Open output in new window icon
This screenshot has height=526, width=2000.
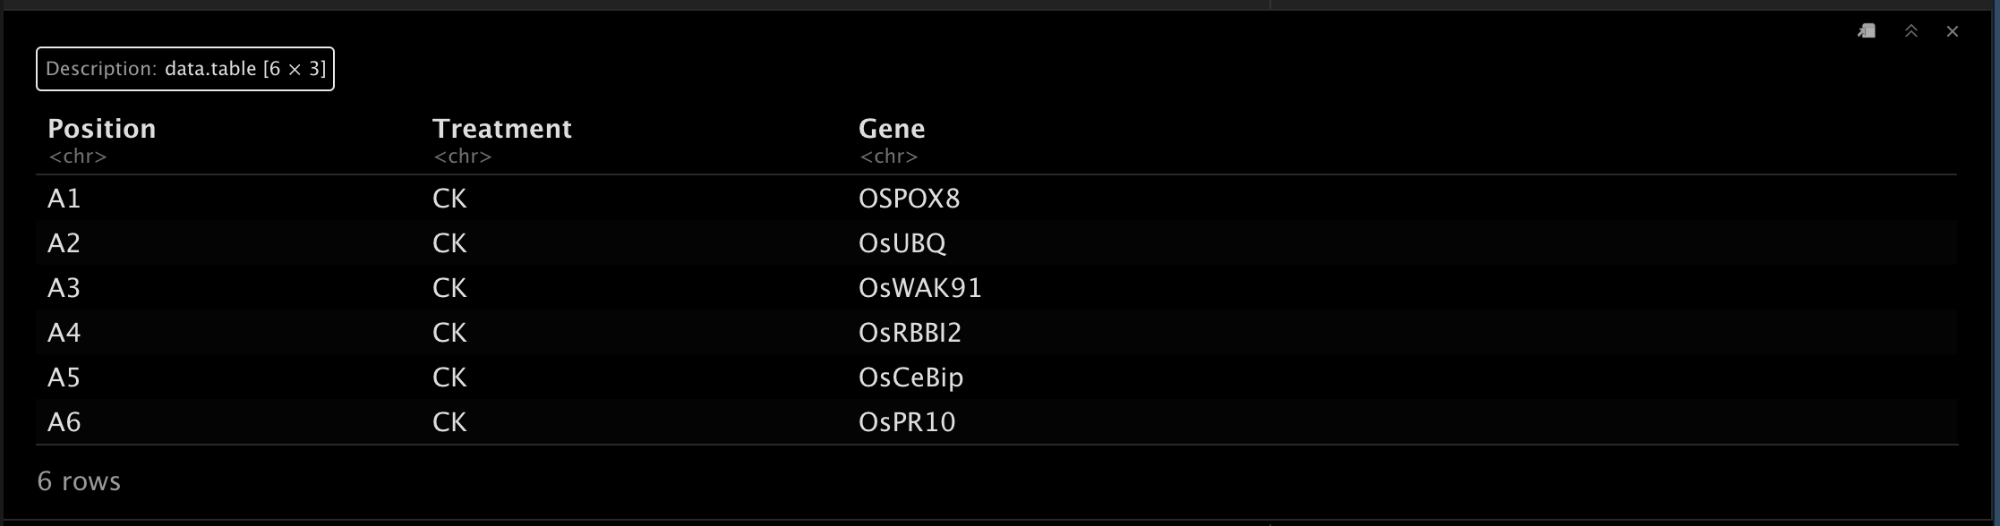pyautogui.click(x=1866, y=31)
